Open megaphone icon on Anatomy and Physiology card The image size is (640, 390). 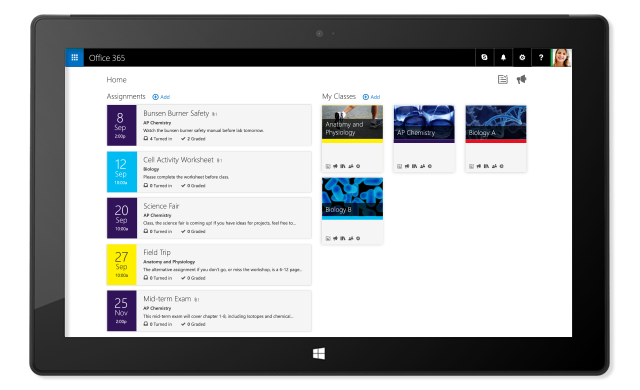point(336,166)
